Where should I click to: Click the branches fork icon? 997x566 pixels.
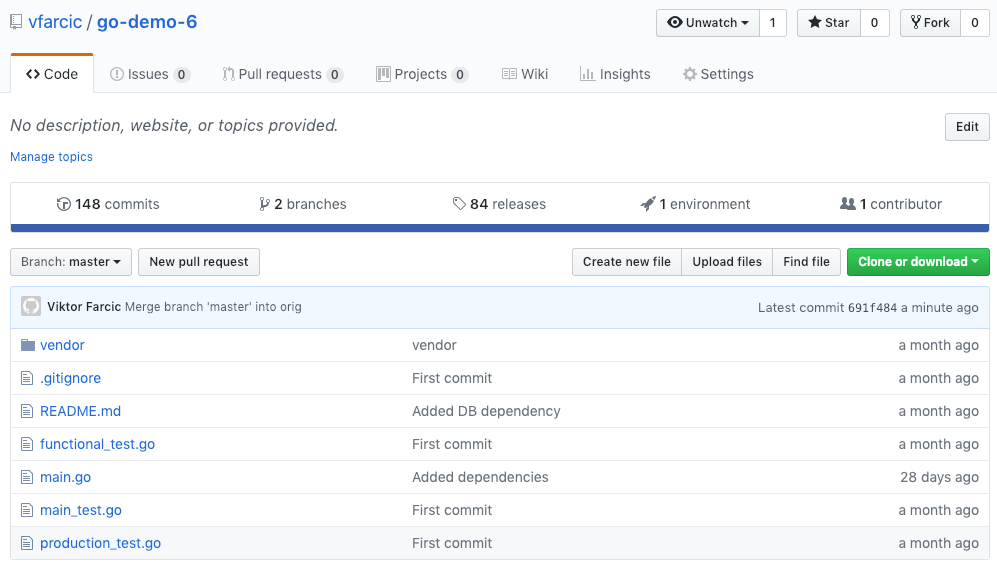pos(265,204)
